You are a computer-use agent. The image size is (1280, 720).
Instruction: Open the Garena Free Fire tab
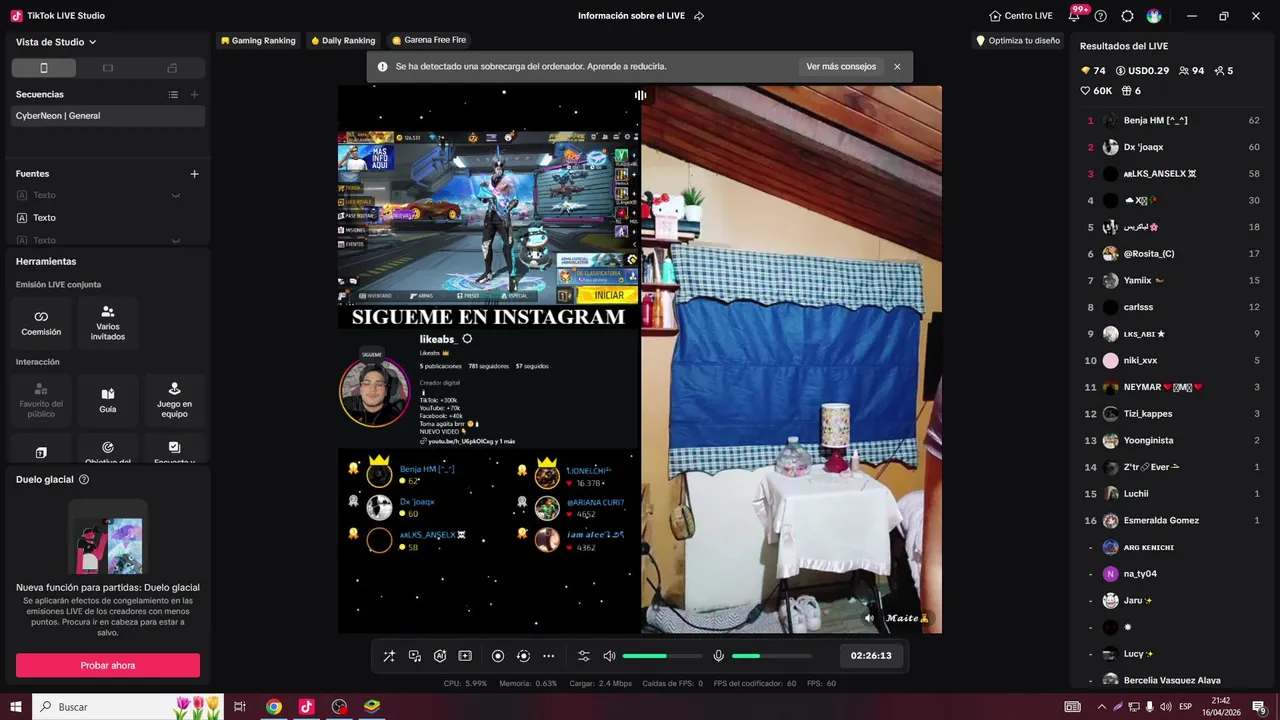click(429, 40)
